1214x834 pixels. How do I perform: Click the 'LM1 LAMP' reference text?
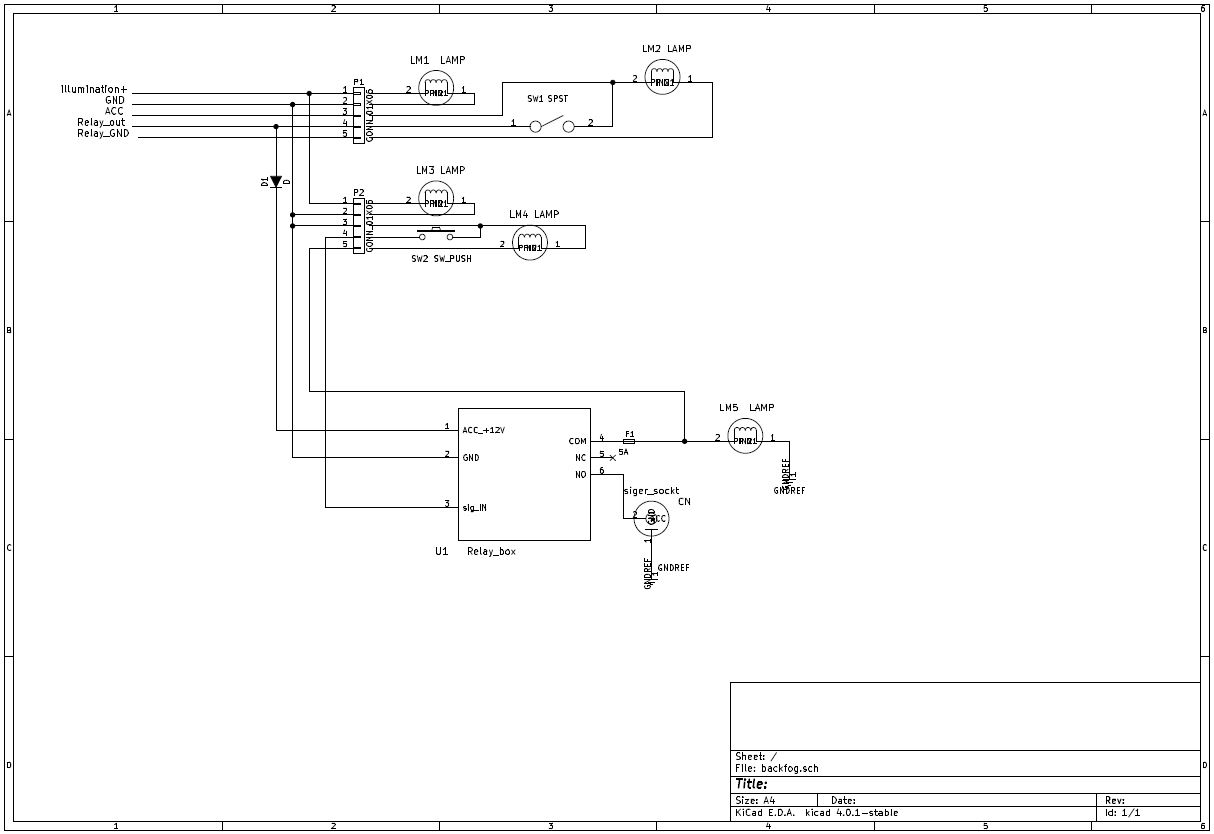point(437,60)
